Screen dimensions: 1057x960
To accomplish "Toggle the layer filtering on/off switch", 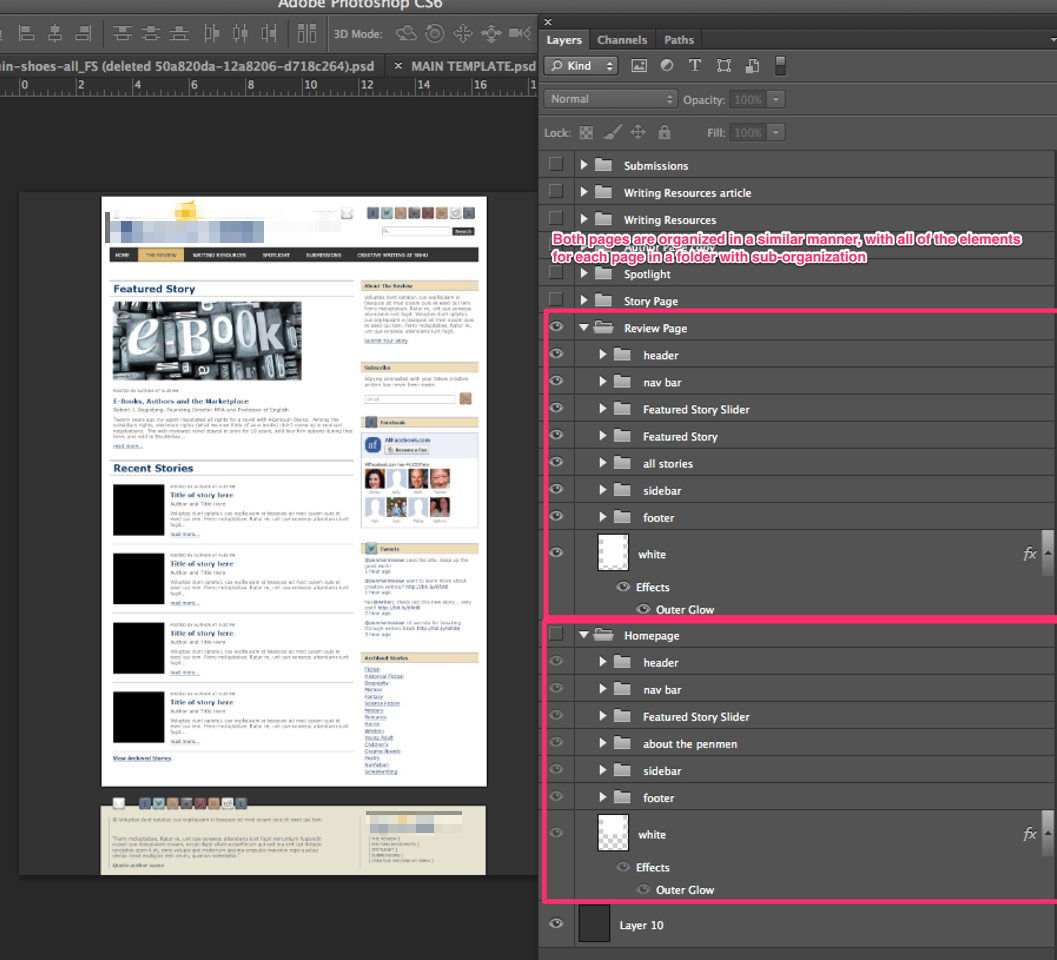I will point(780,65).
